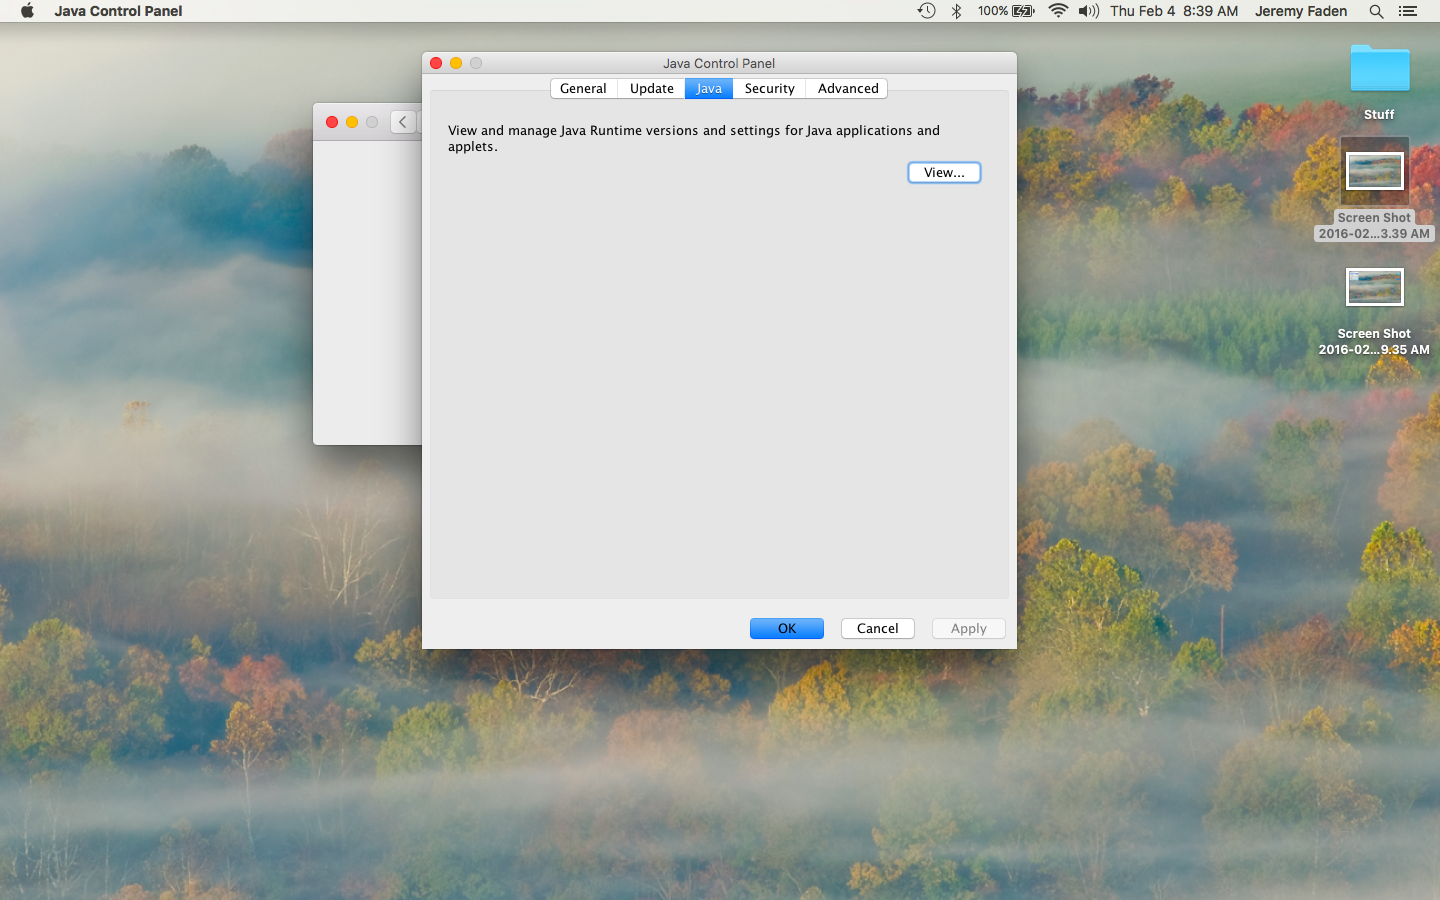Image resolution: width=1440 pixels, height=900 pixels.
Task: Click the Cancel button
Action: [x=878, y=628]
